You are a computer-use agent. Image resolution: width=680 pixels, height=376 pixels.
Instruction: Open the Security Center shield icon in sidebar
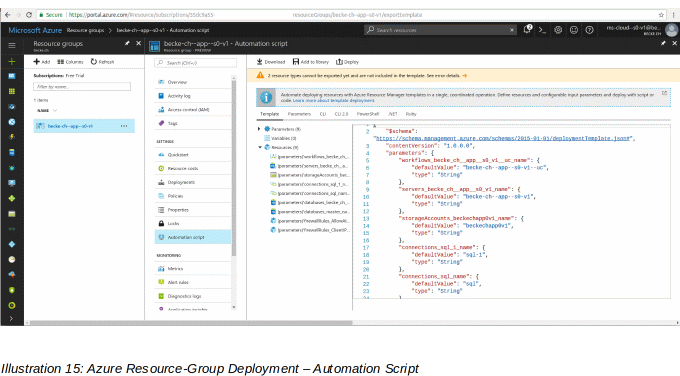12,290
